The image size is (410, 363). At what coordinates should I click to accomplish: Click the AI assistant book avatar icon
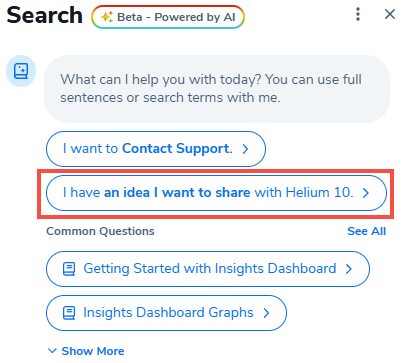click(21, 71)
